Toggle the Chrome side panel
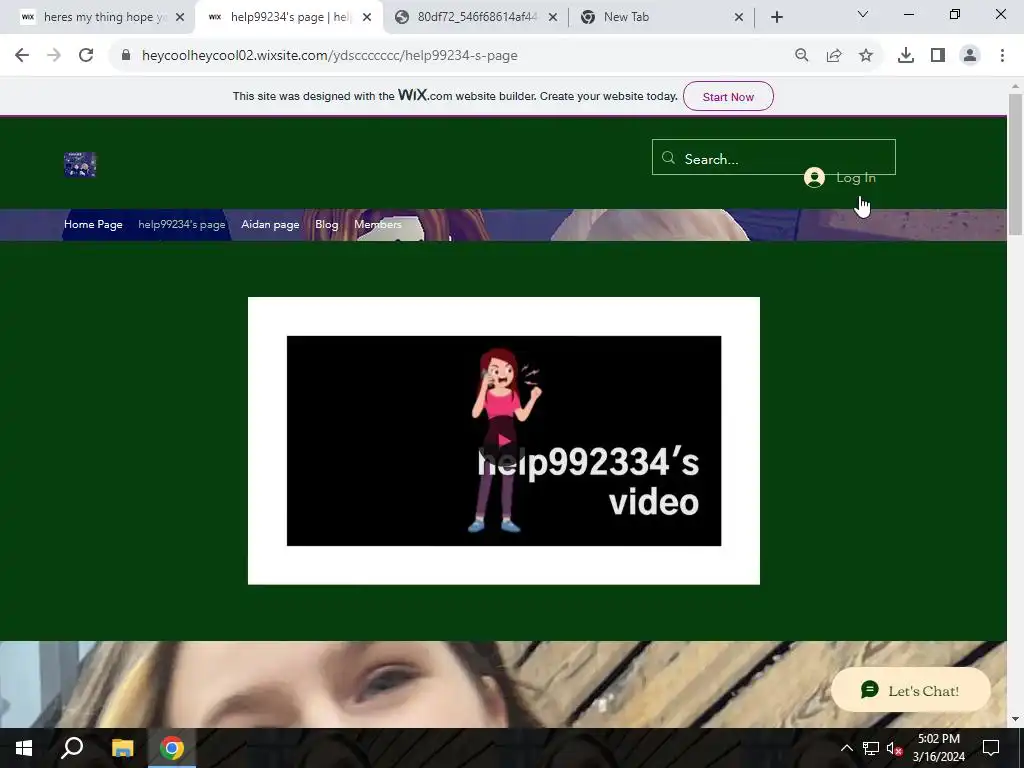Image resolution: width=1024 pixels, height=768 pixels. 938,56
